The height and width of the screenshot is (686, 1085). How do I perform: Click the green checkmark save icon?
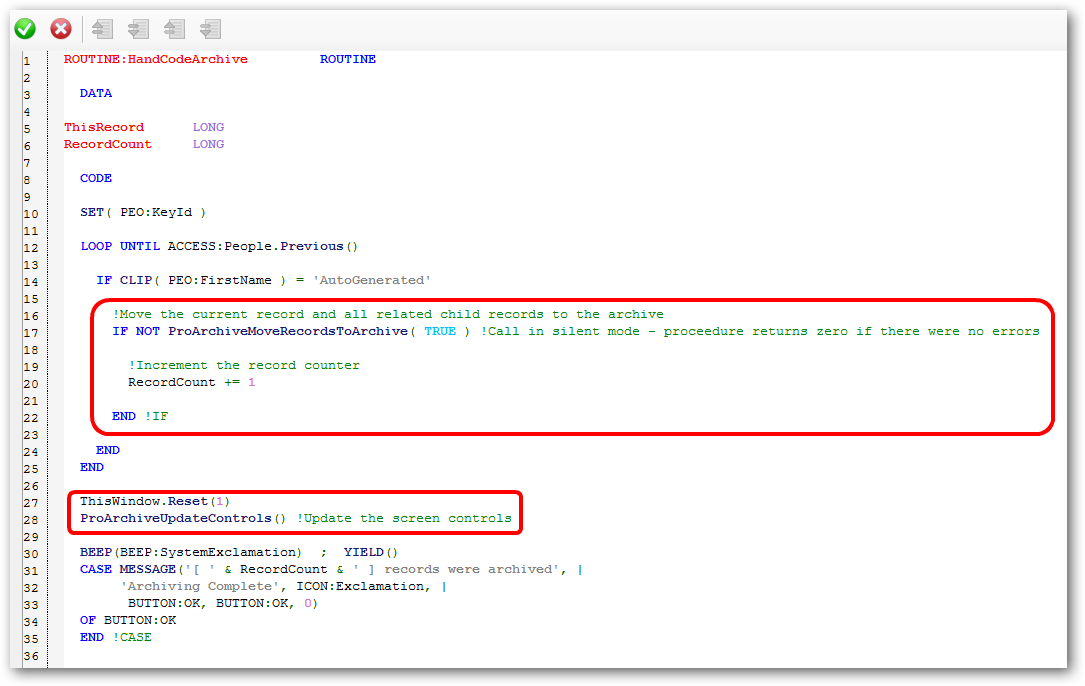pos(25,29)
